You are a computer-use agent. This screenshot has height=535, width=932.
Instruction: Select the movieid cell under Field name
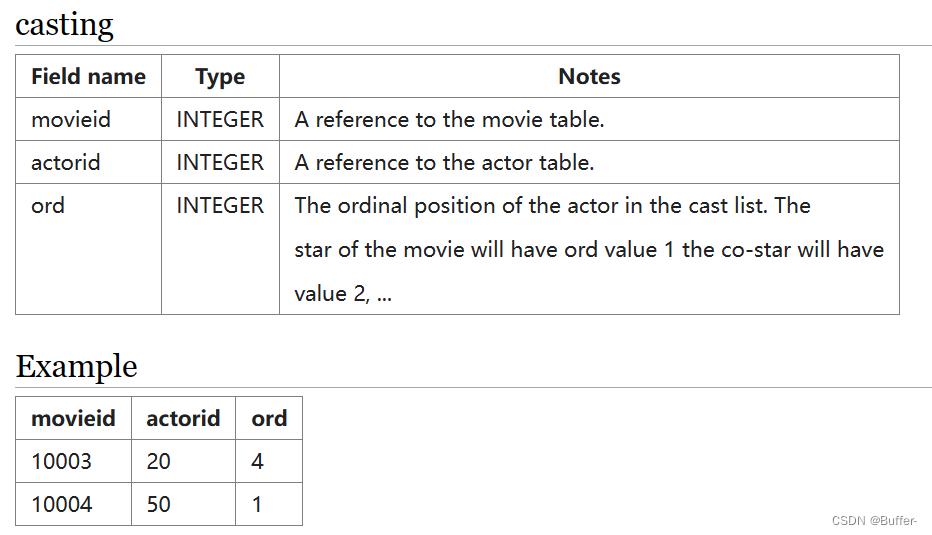tap(71, 120)
